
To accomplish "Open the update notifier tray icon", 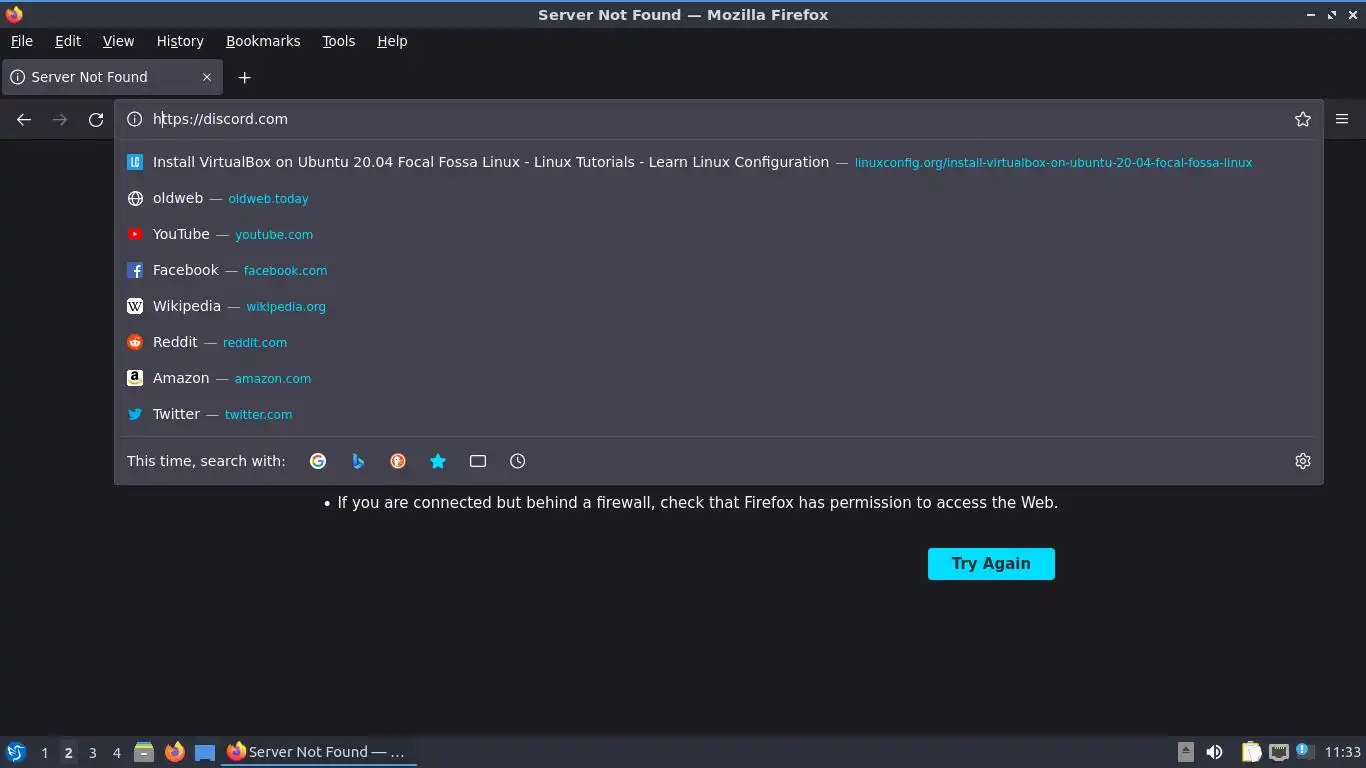I will pos(1303,750).
